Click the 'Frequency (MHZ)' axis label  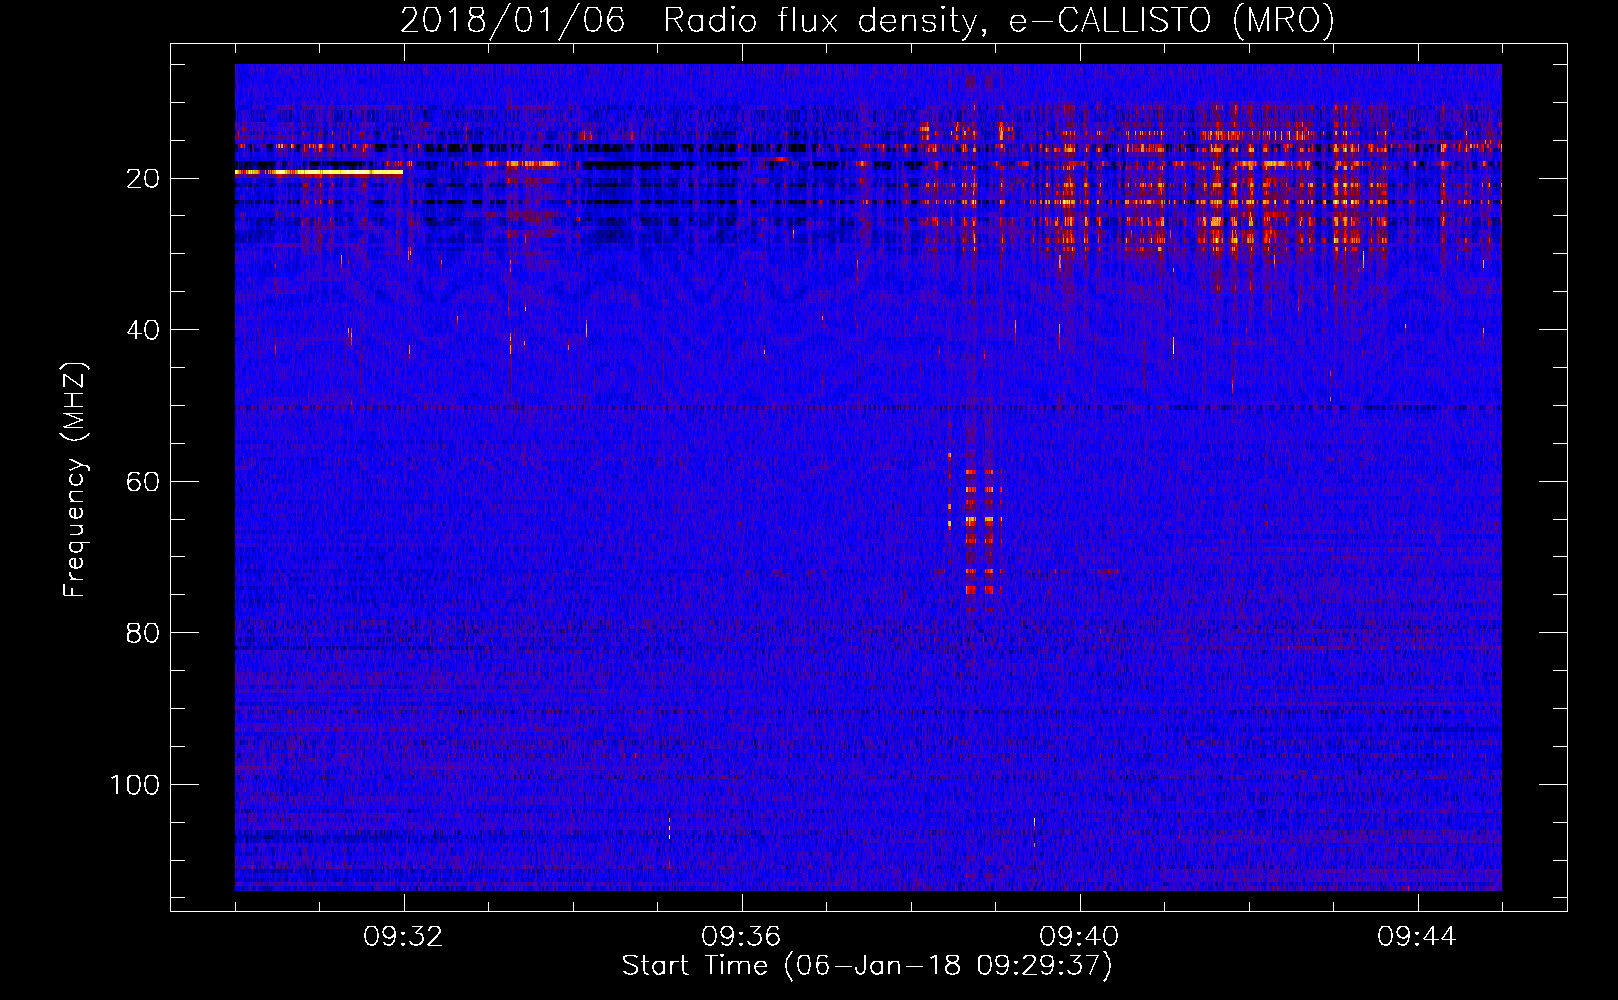tap(75, 480)
